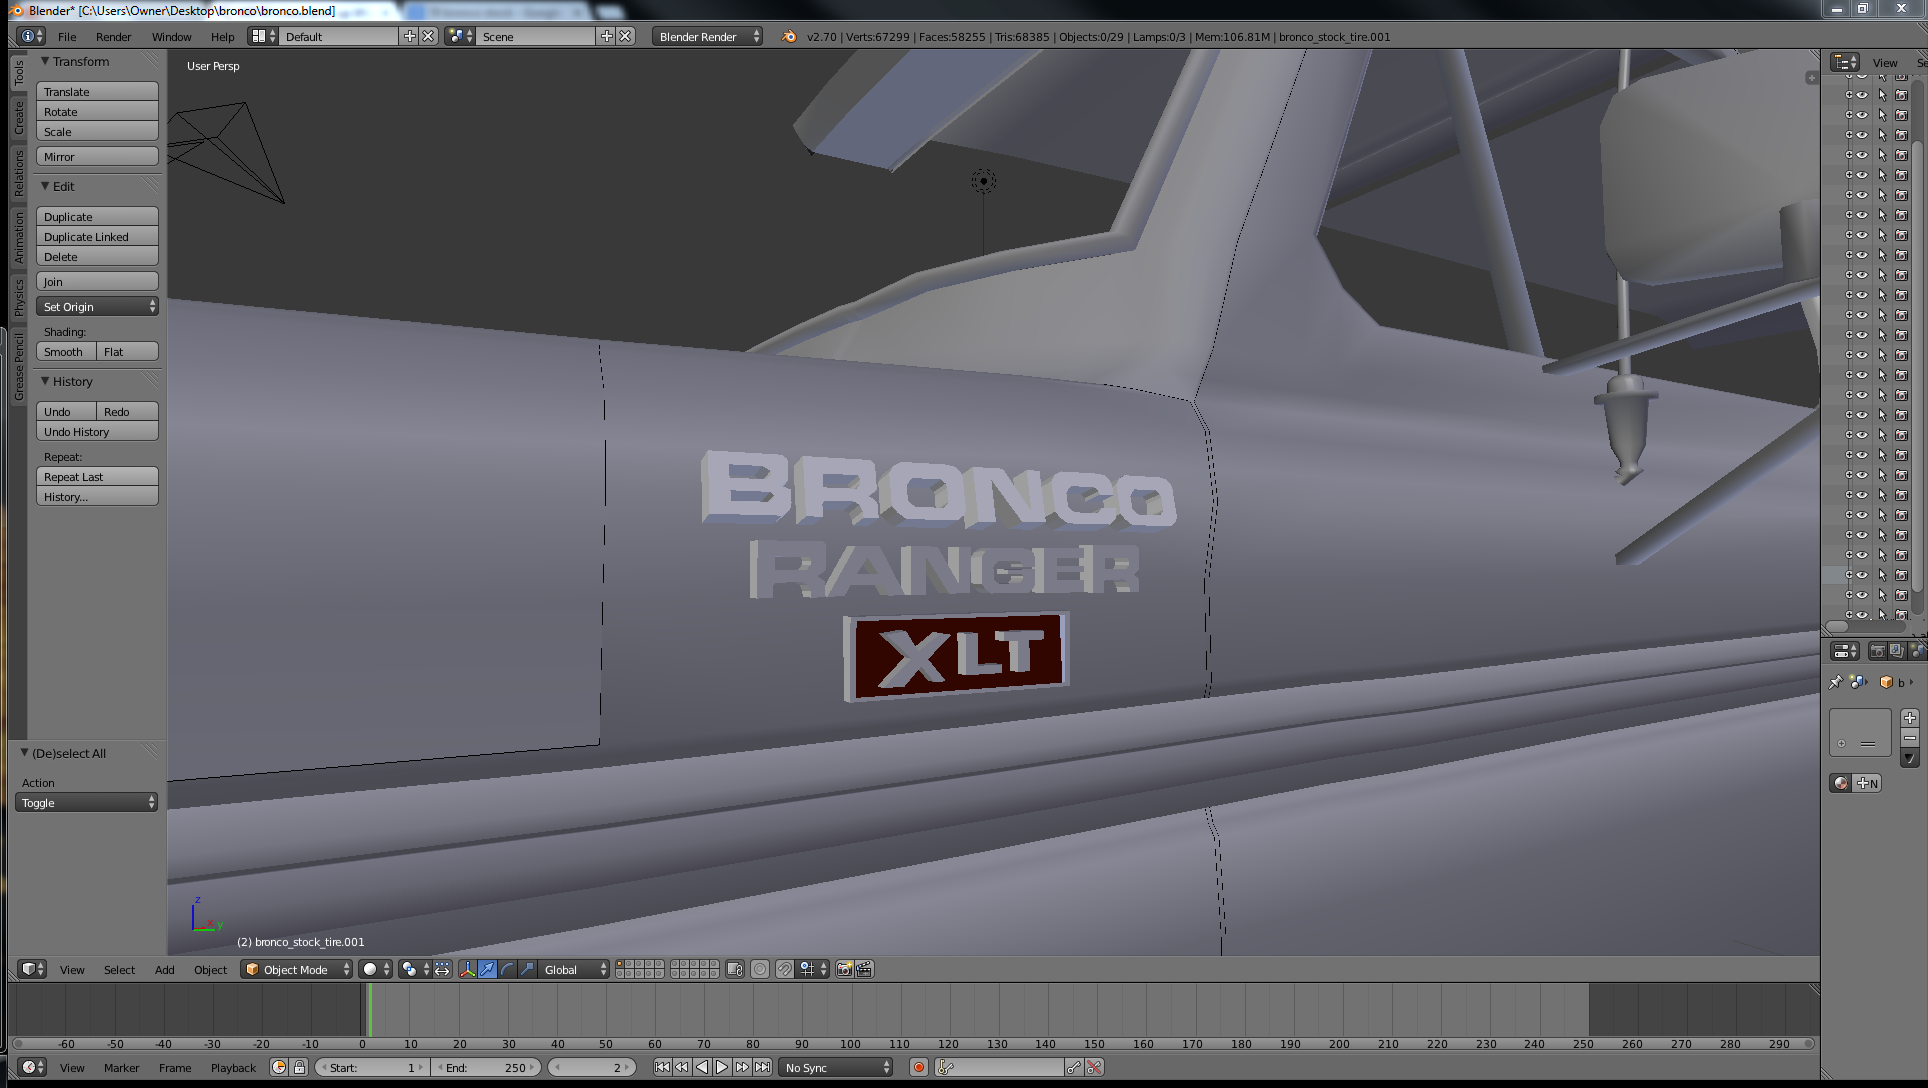The image size is (1928, 1088).
Task: Jump to the last frame
Action: 762,1068
